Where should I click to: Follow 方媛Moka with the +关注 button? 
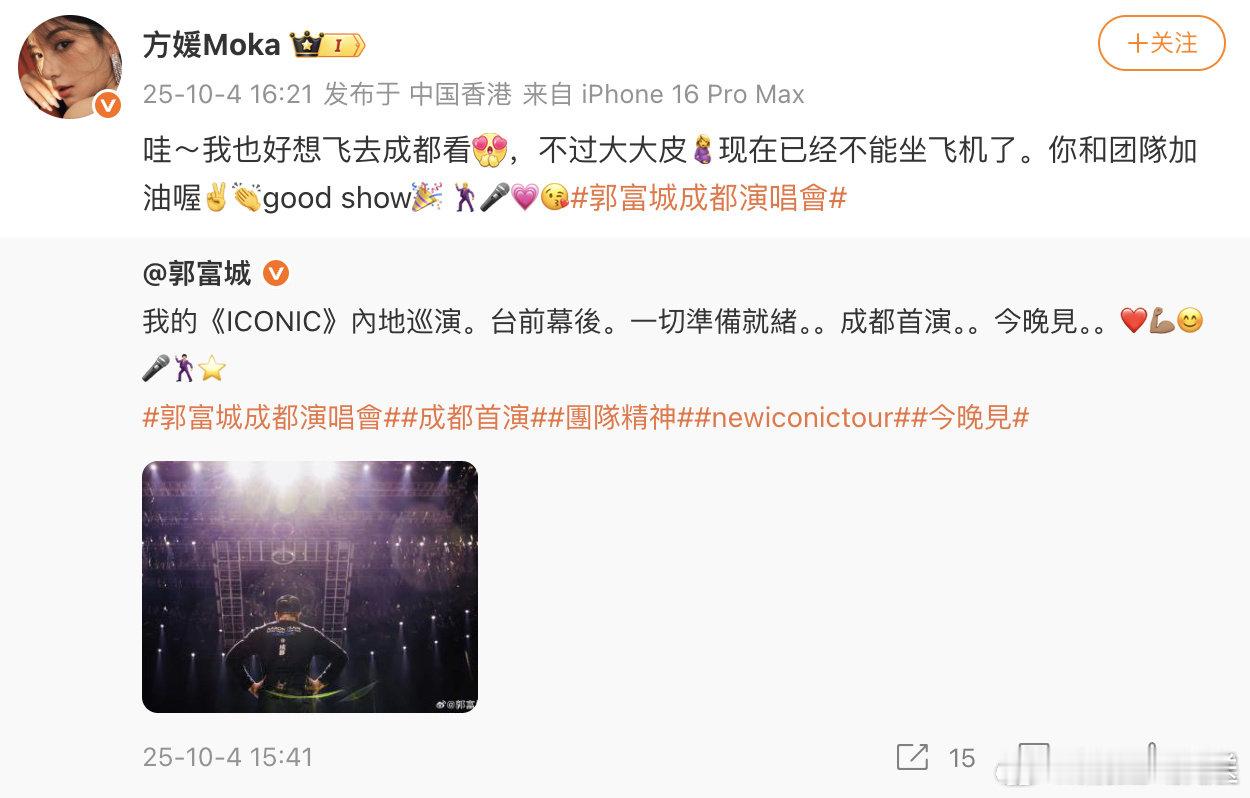pos(1161,43)
